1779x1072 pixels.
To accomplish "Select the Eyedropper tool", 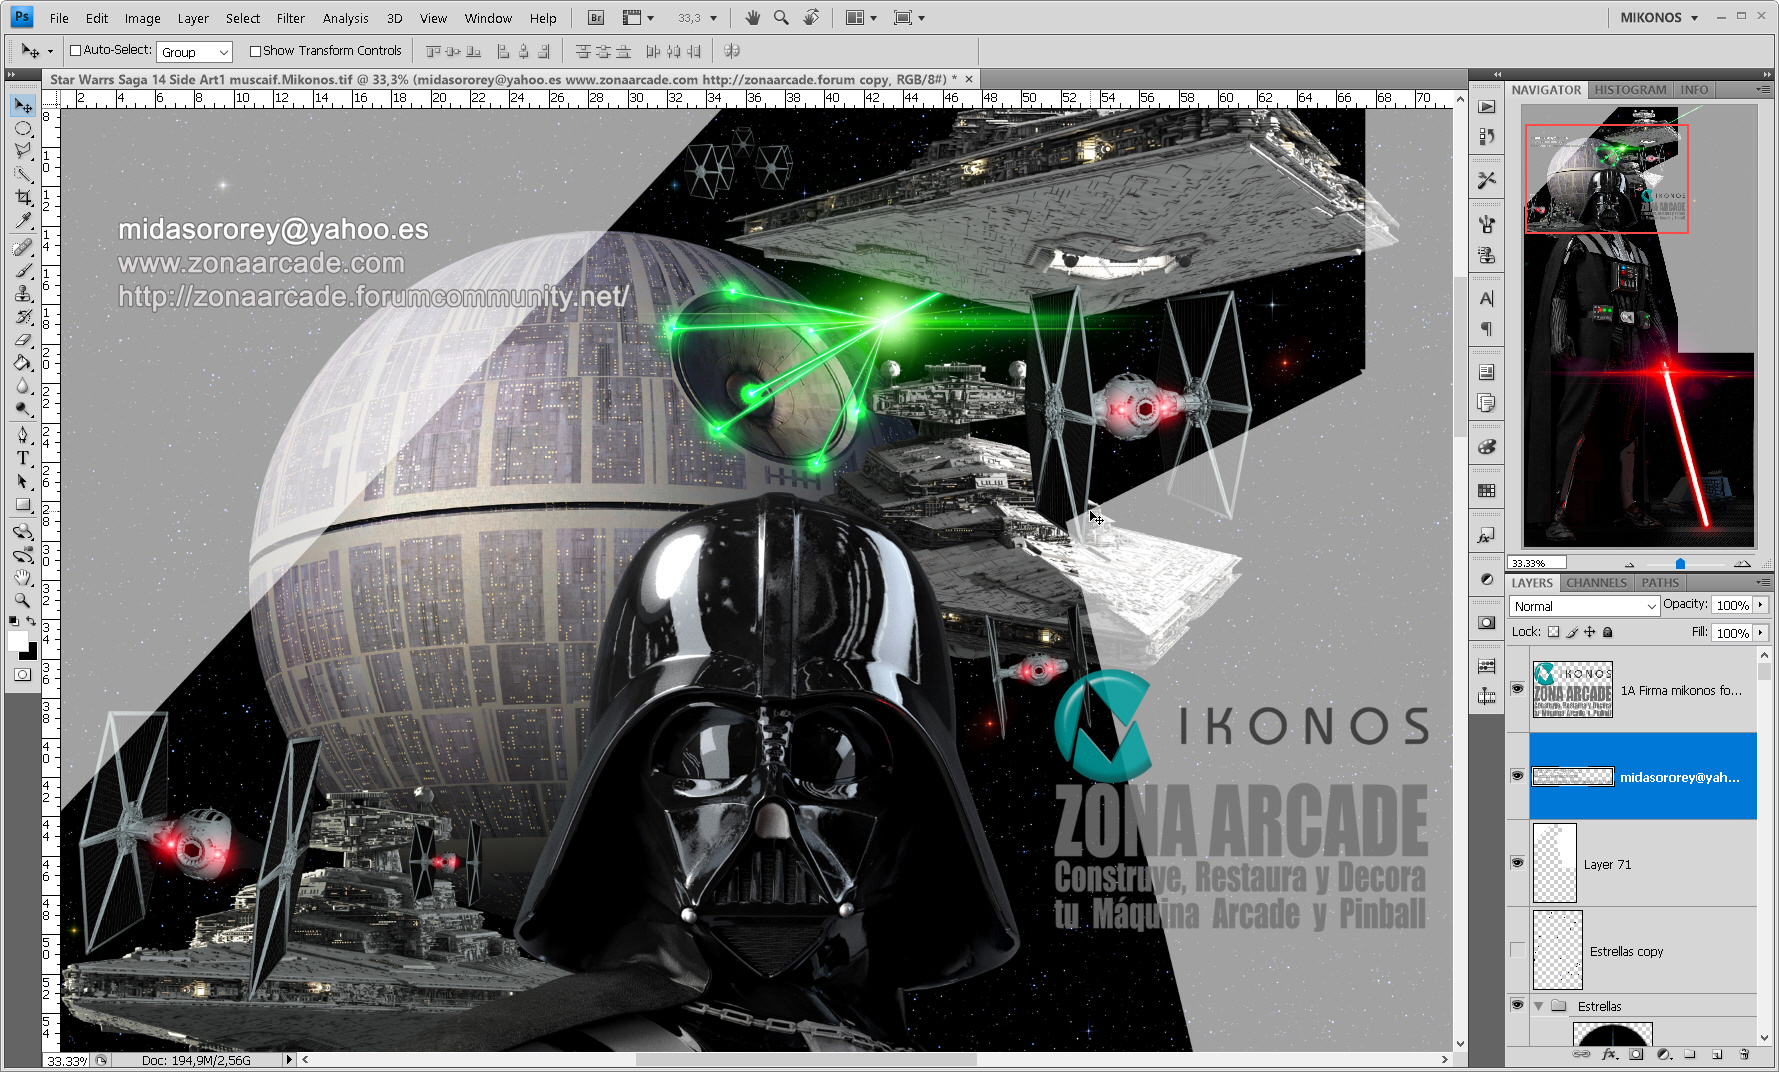I will click(23, 220).
